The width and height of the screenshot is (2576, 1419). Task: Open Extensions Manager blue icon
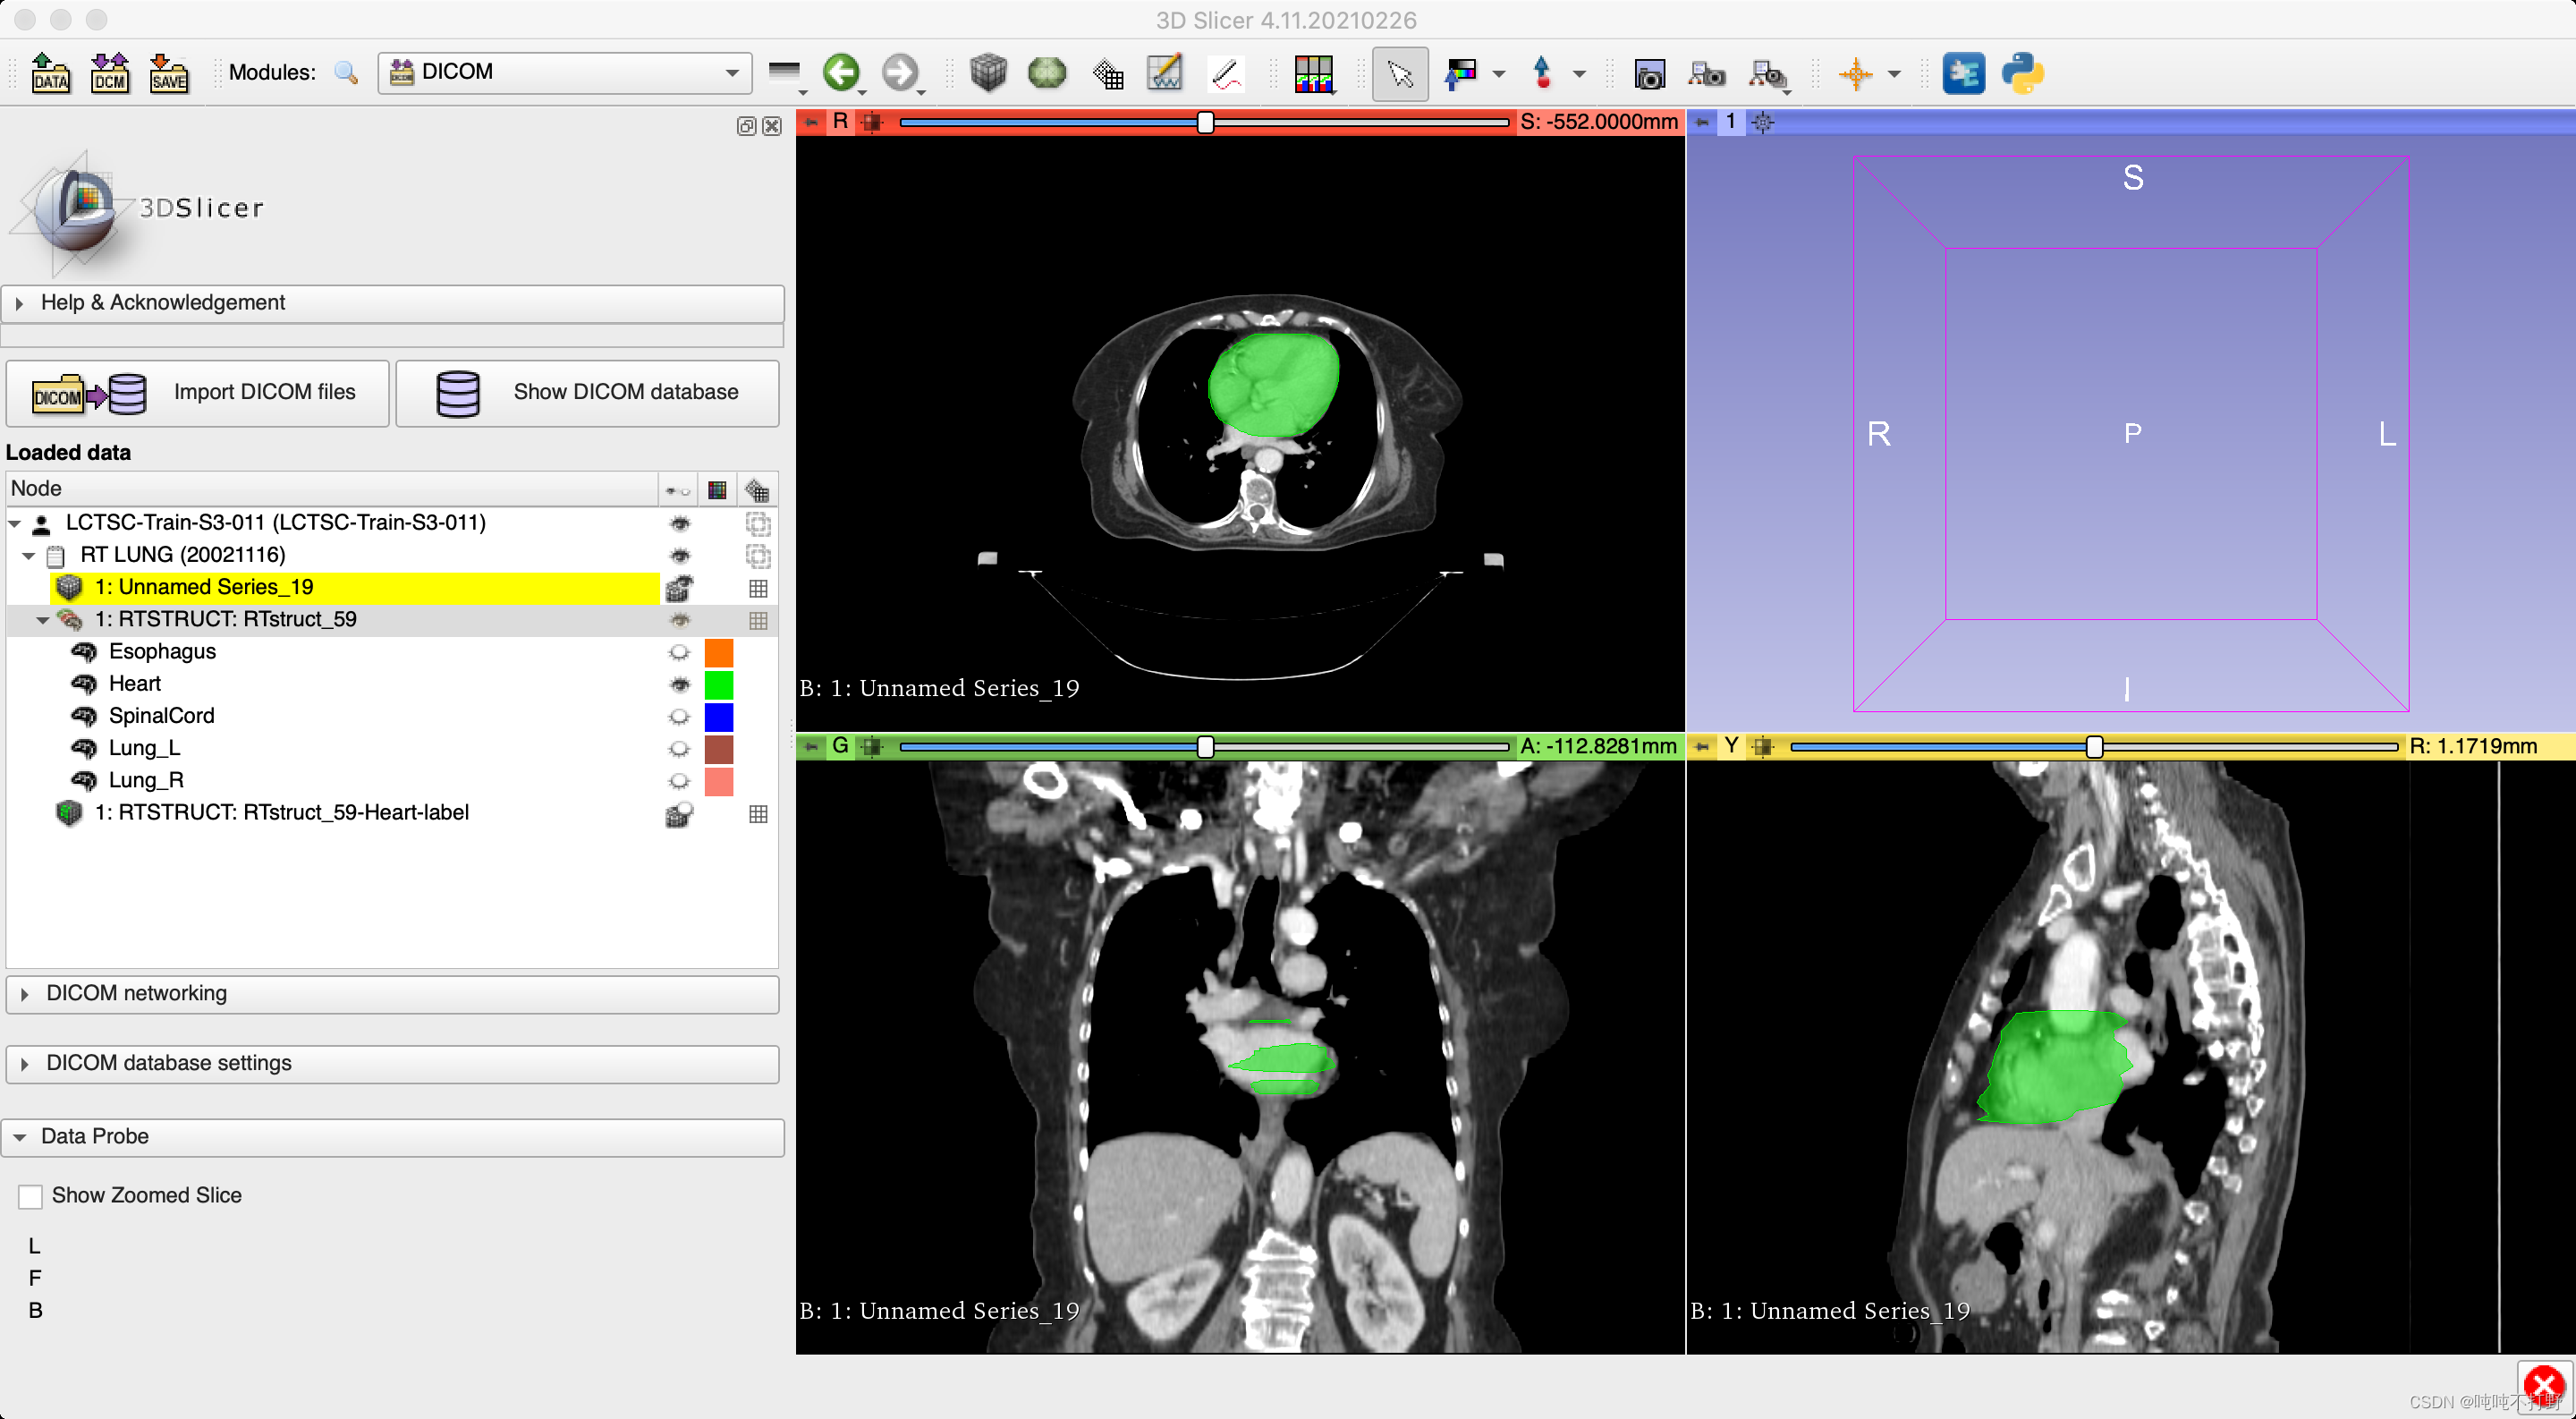pos(1963,73)
